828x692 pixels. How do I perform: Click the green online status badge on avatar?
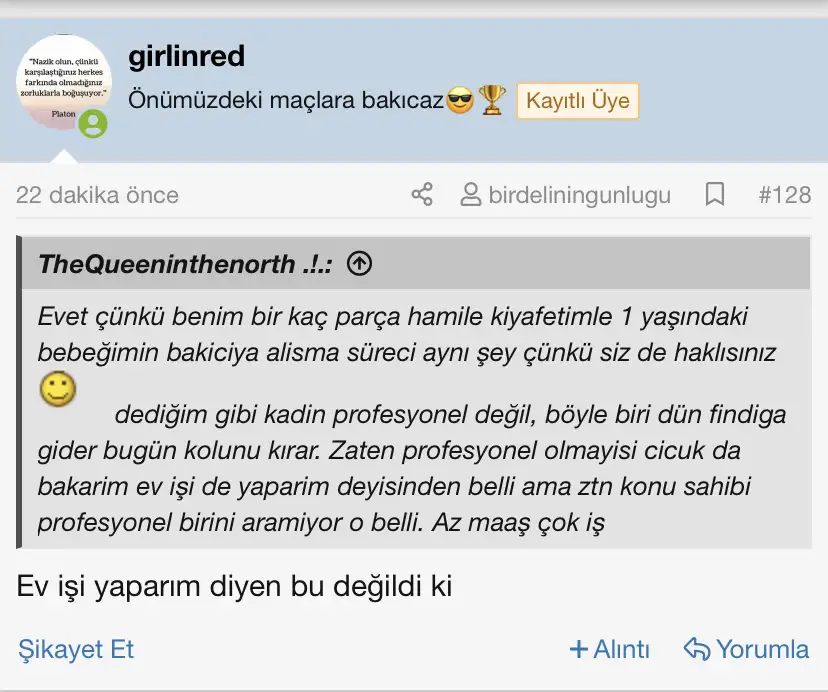point(93,123)
